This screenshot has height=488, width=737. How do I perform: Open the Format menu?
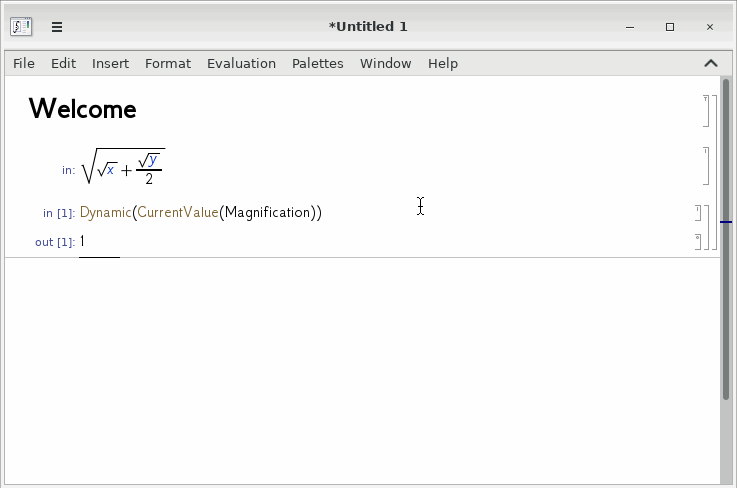(x=168, y=63)
